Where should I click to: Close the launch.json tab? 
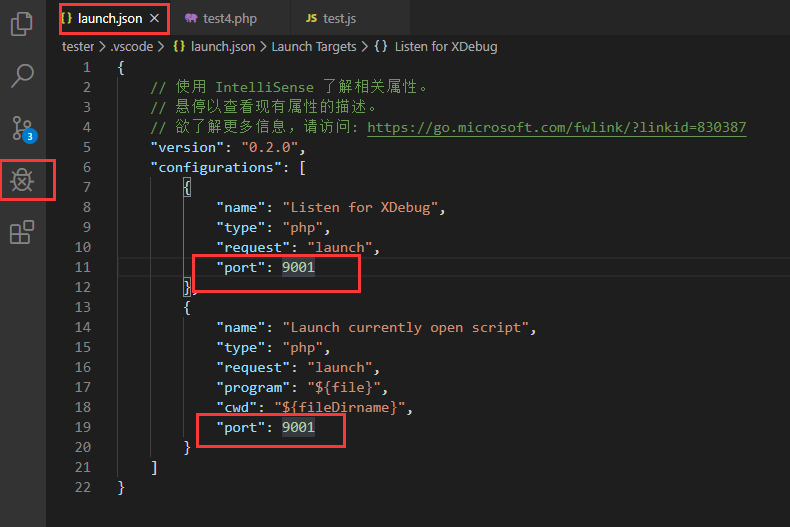click(155, 18)
